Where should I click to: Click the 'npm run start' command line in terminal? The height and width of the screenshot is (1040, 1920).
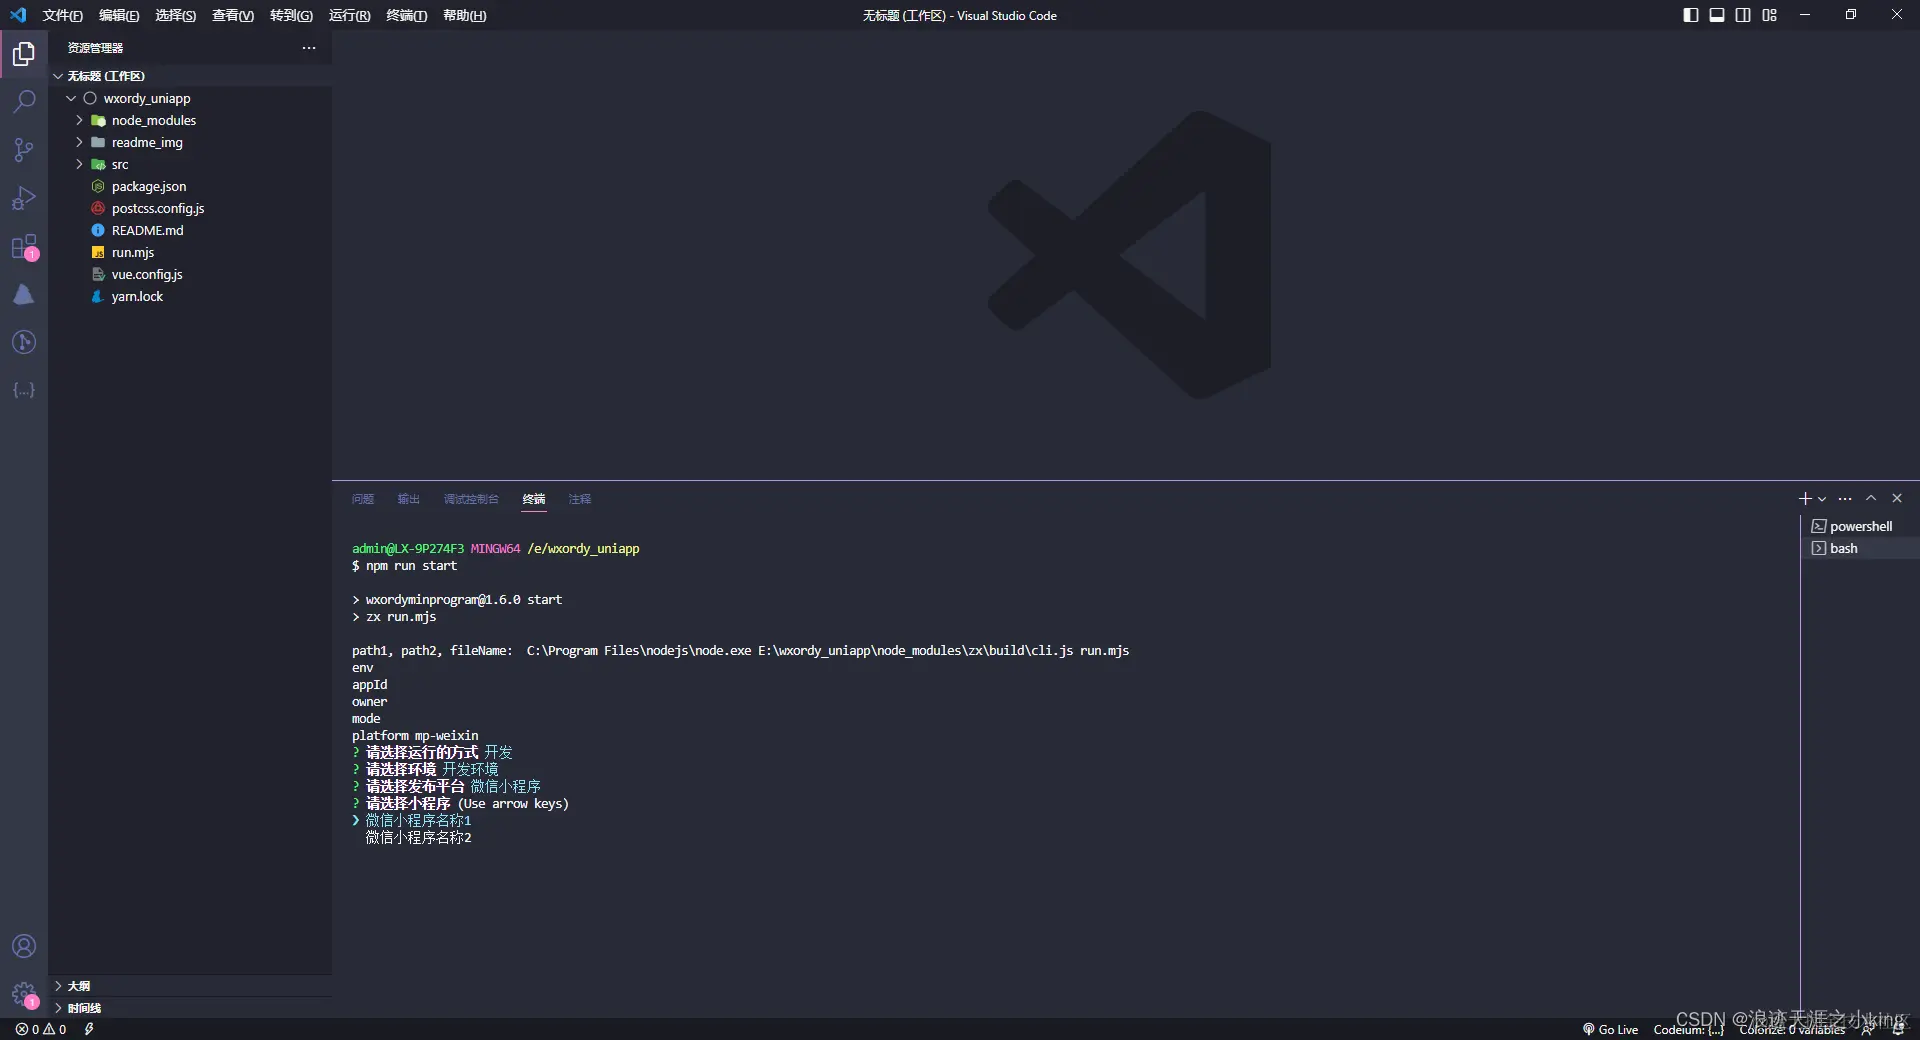pyautogui.click(x=411, y=566)
